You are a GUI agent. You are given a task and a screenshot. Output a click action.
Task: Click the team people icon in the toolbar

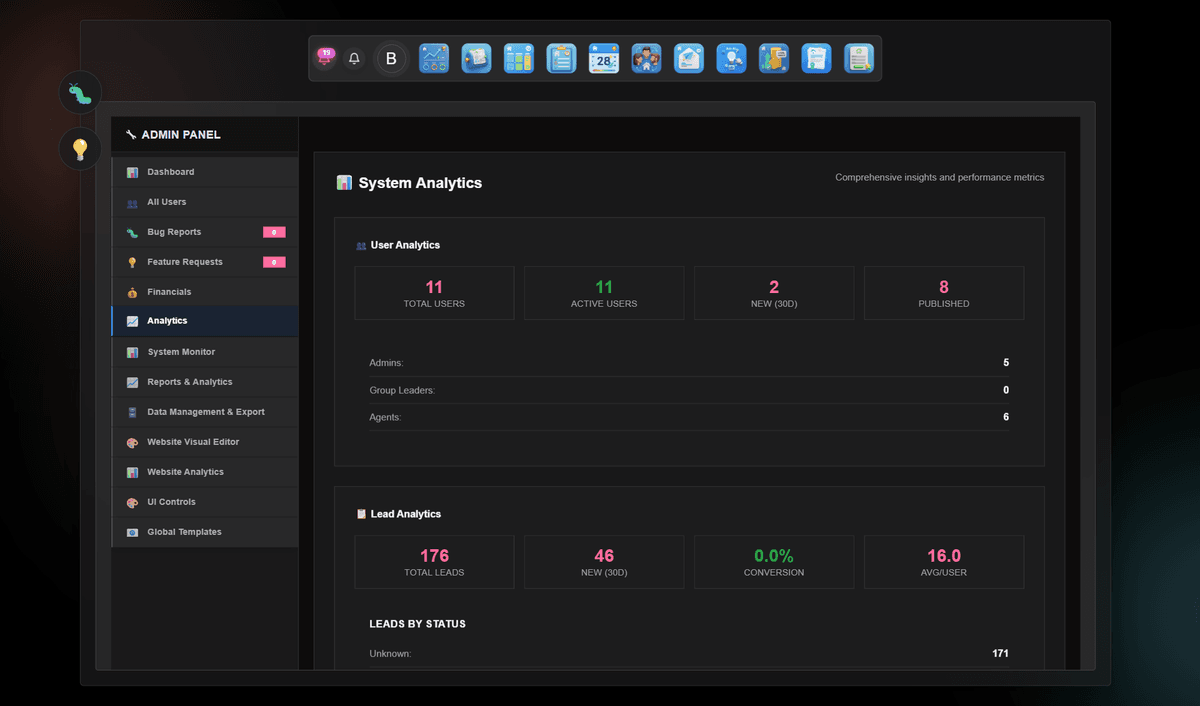(646, 58)
